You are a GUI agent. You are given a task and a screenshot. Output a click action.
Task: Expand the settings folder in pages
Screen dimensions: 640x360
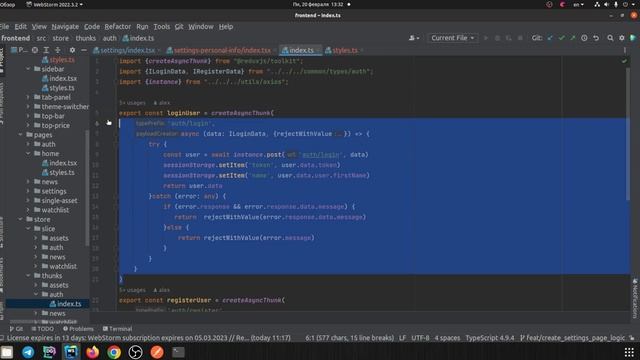click(x=28, y=191)
